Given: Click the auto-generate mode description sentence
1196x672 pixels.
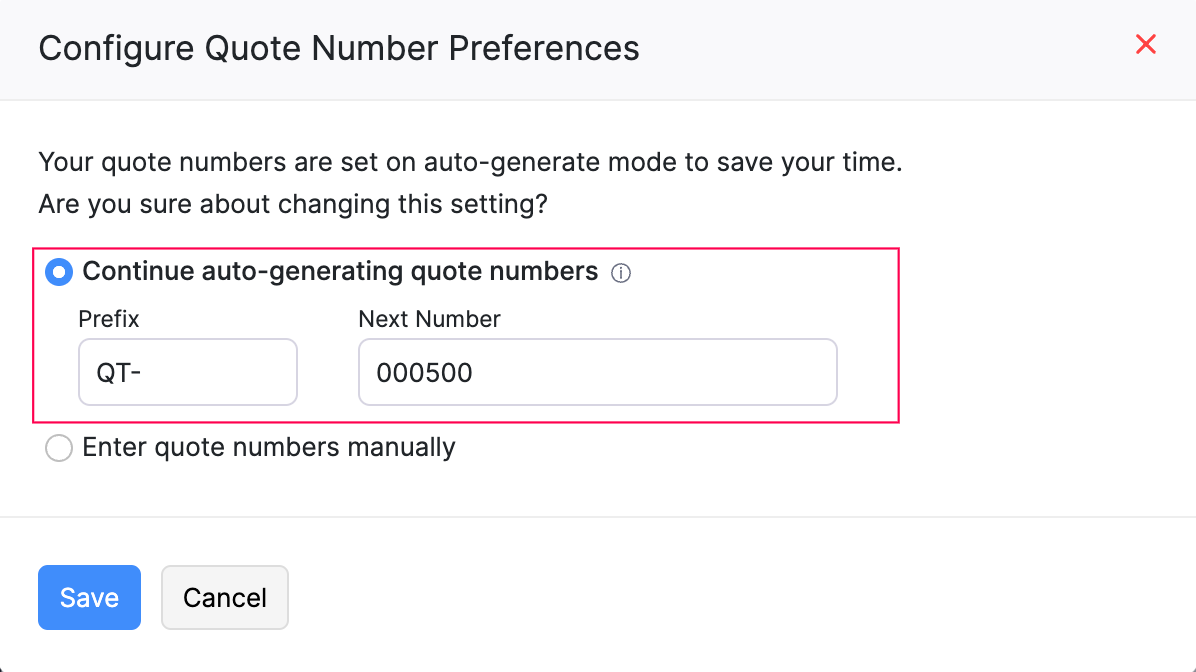Looking at the screenshot, I should click(x=470, y=162).
